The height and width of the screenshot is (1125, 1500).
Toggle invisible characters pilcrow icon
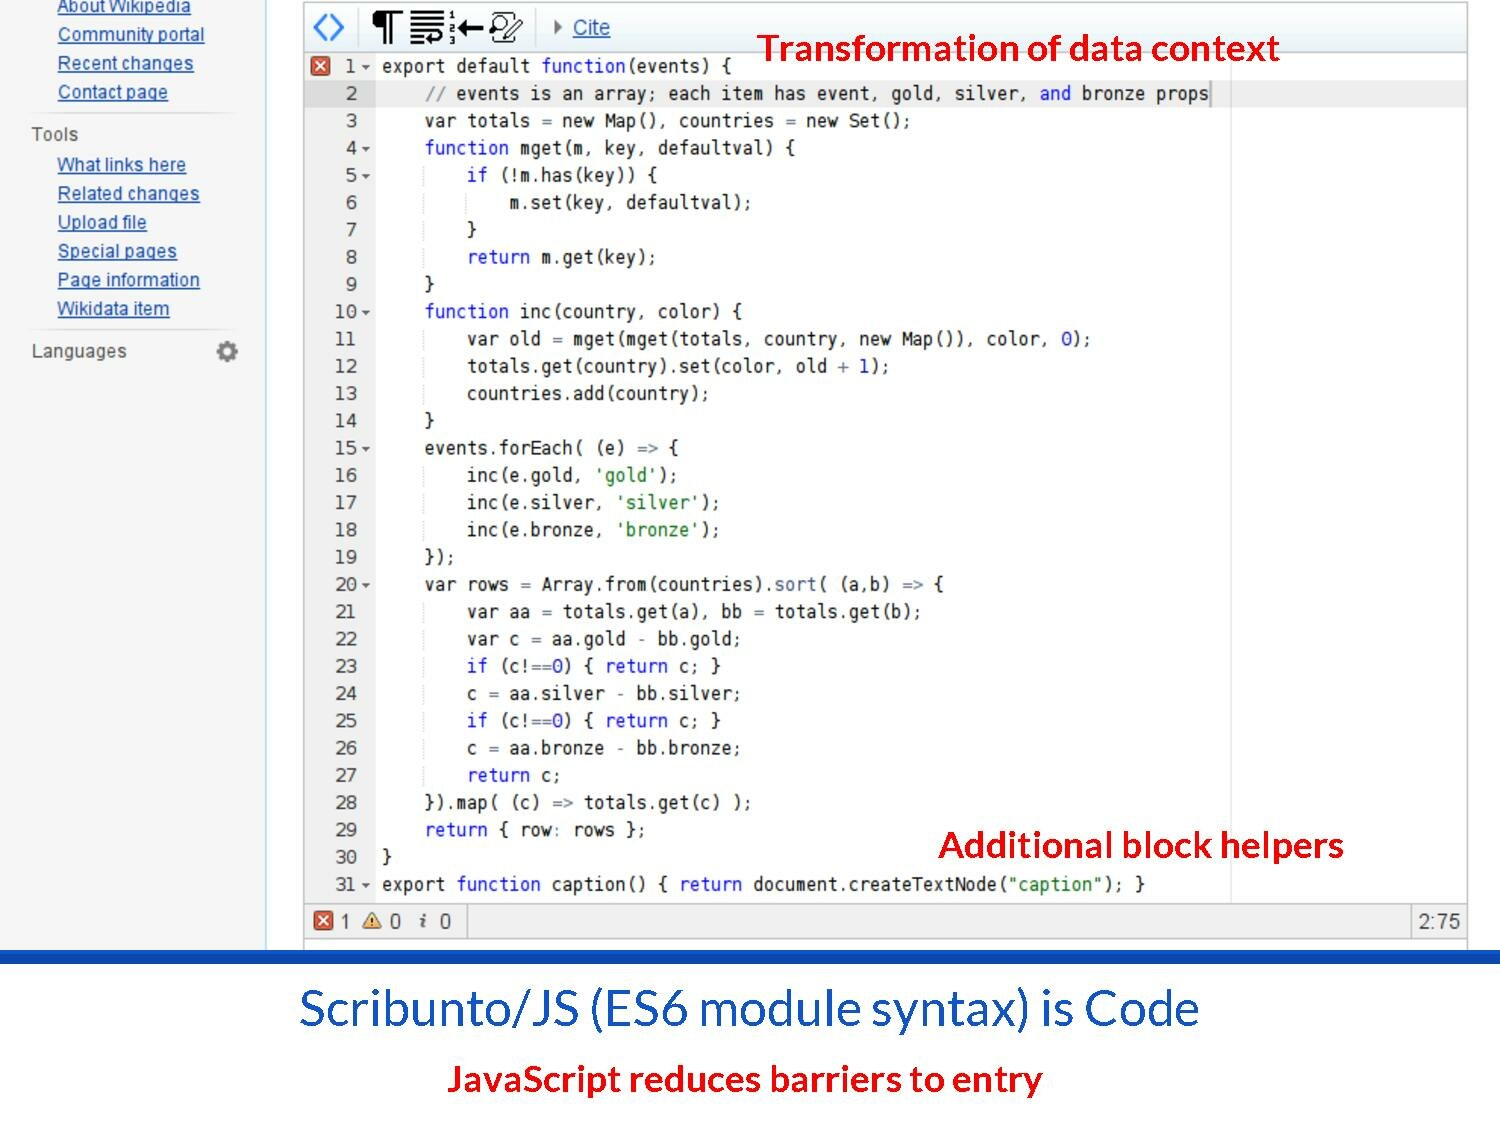[x=386, y=27]
